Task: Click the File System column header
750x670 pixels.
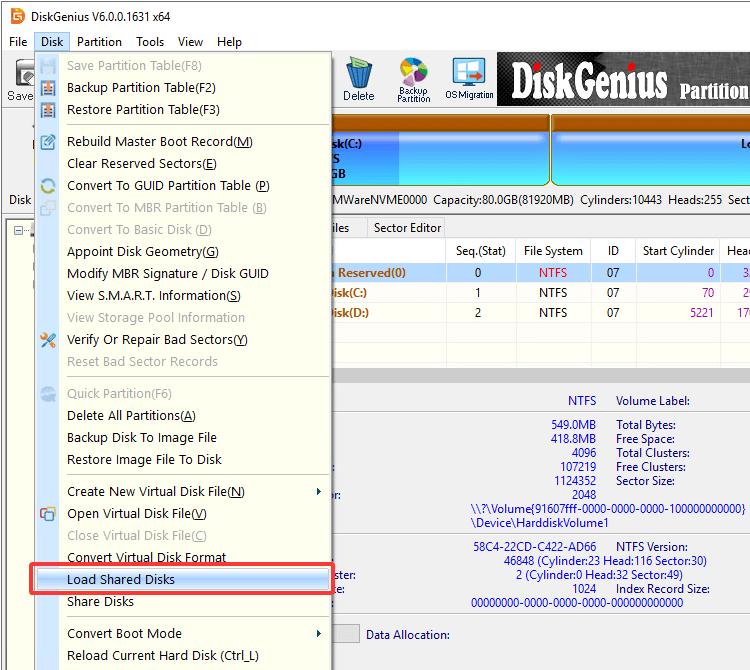Action: click(x=553, y=251)
